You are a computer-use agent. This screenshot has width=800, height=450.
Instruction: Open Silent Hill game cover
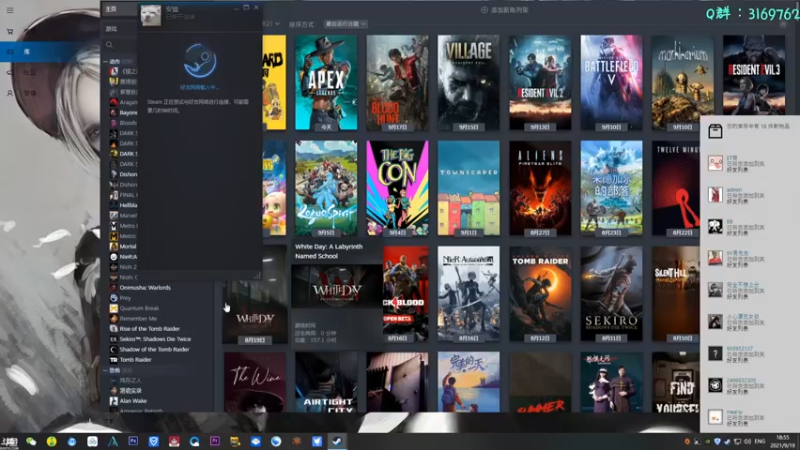pyautogui.click(x=676, y=294)
